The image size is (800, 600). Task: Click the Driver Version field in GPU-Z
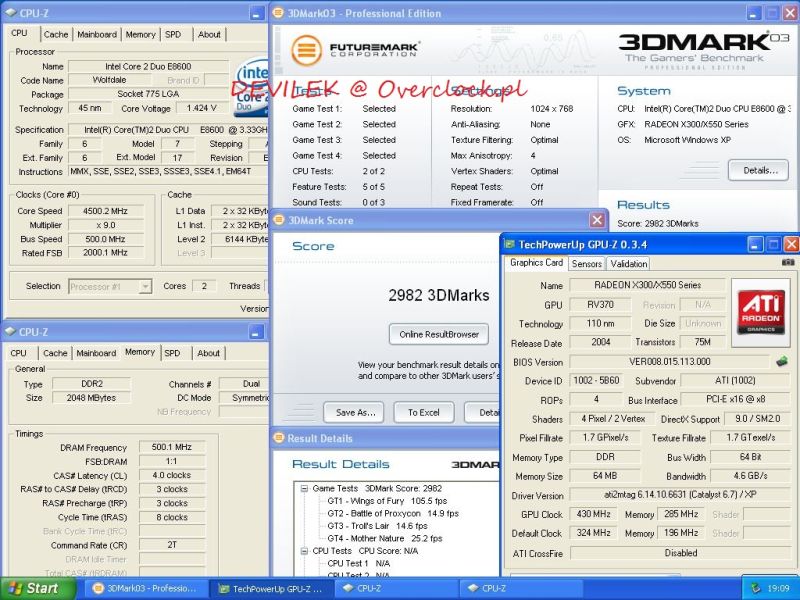[x=680, y=495]
